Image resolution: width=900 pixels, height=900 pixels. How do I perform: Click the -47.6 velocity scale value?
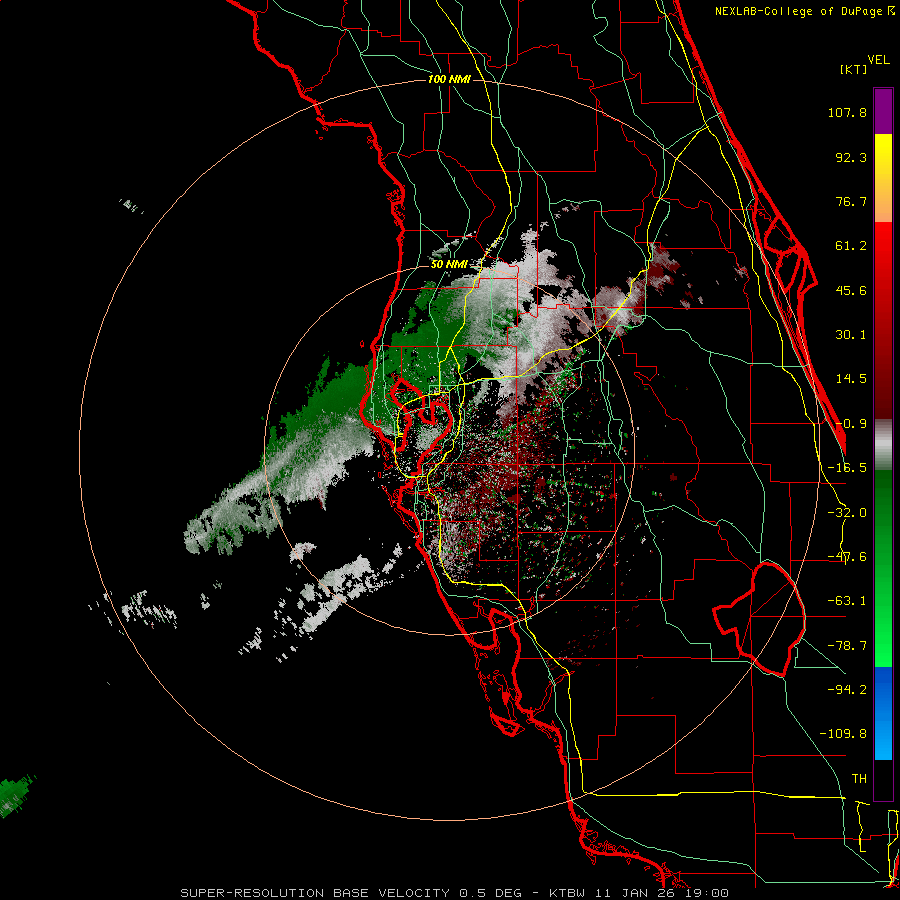(847, 557)
